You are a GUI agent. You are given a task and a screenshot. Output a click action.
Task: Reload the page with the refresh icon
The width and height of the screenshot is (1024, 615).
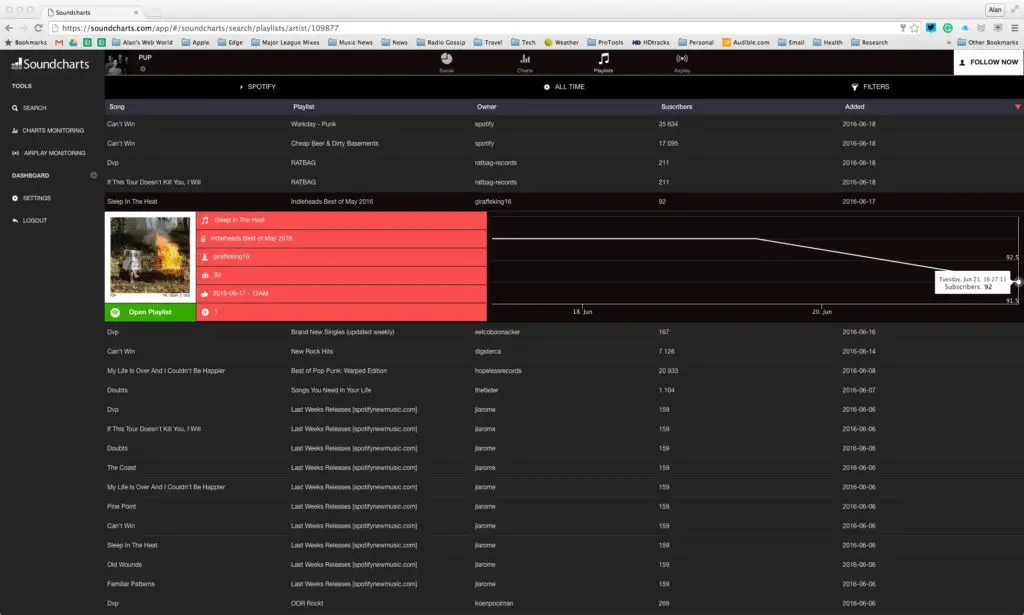pos(39,28)
